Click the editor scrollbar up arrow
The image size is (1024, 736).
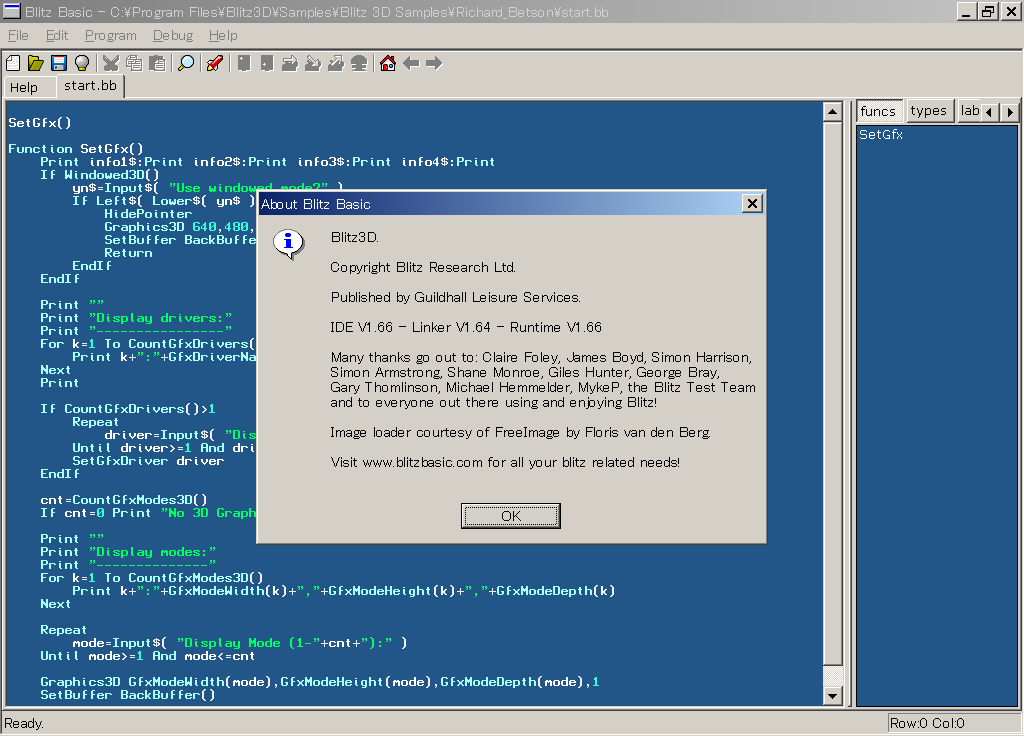pos(833,112)
